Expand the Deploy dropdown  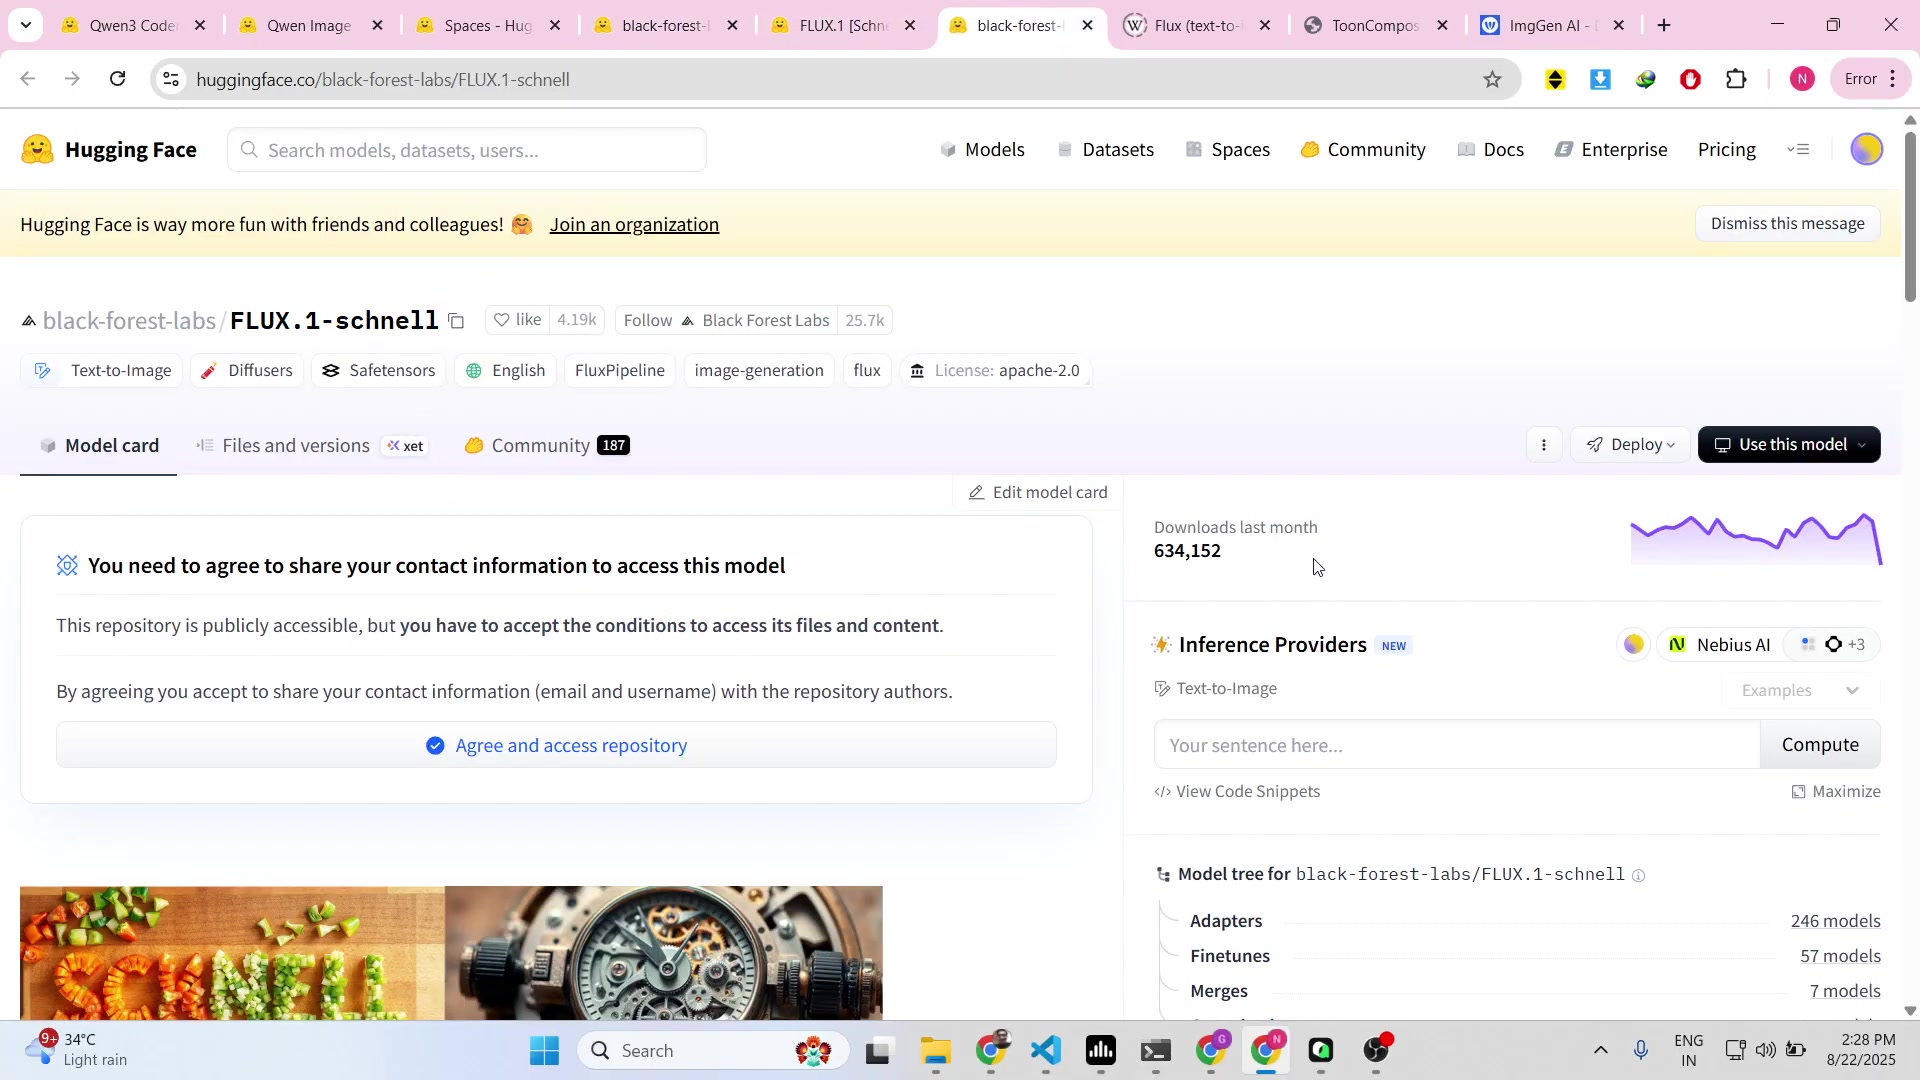pyautogui.click(x=1631, y=445)
